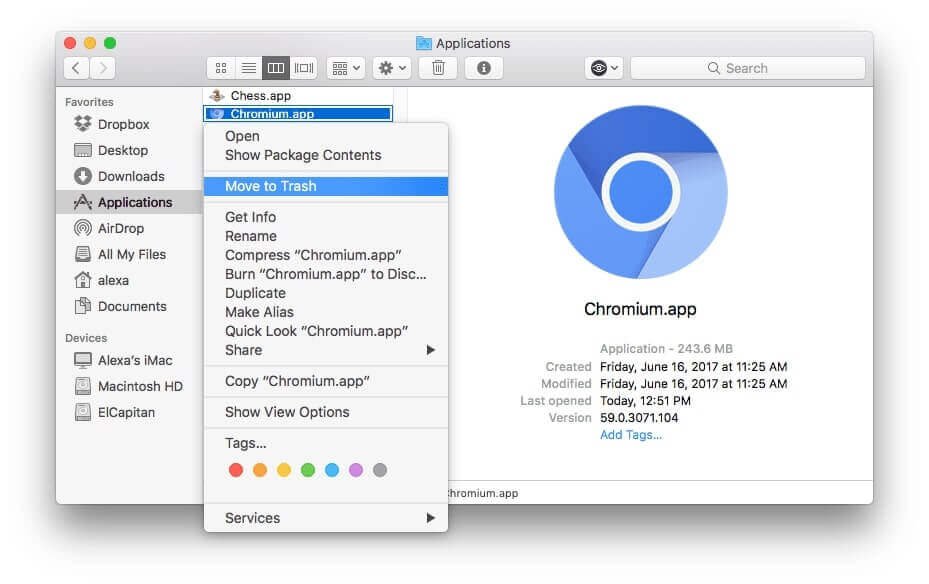The image size is (929, 584).
Task: Select Chess.app in the file list
Action: pos(298,96)
